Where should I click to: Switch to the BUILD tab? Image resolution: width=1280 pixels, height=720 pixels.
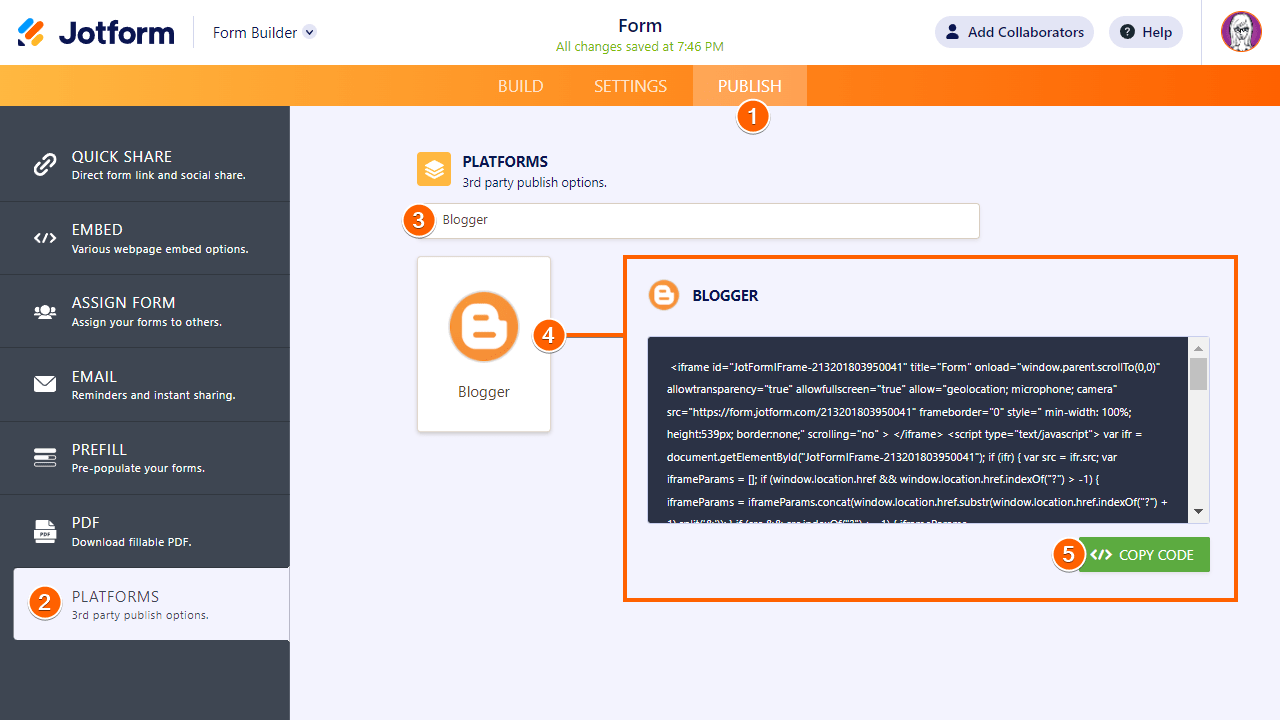coord(520,86)
